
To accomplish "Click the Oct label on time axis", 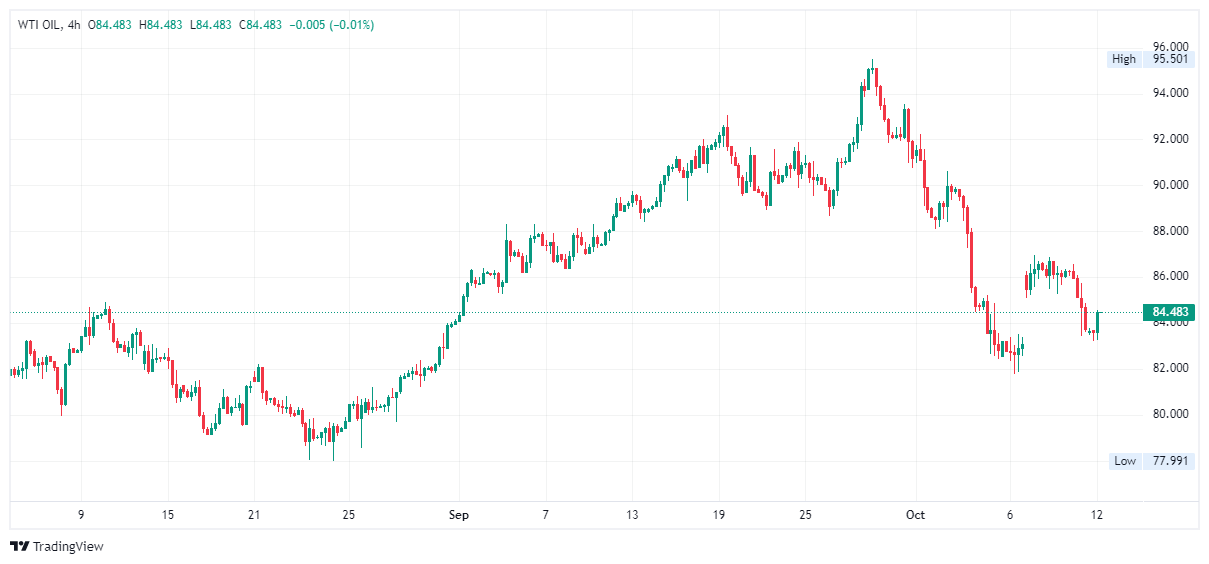I will click(915, 515).
